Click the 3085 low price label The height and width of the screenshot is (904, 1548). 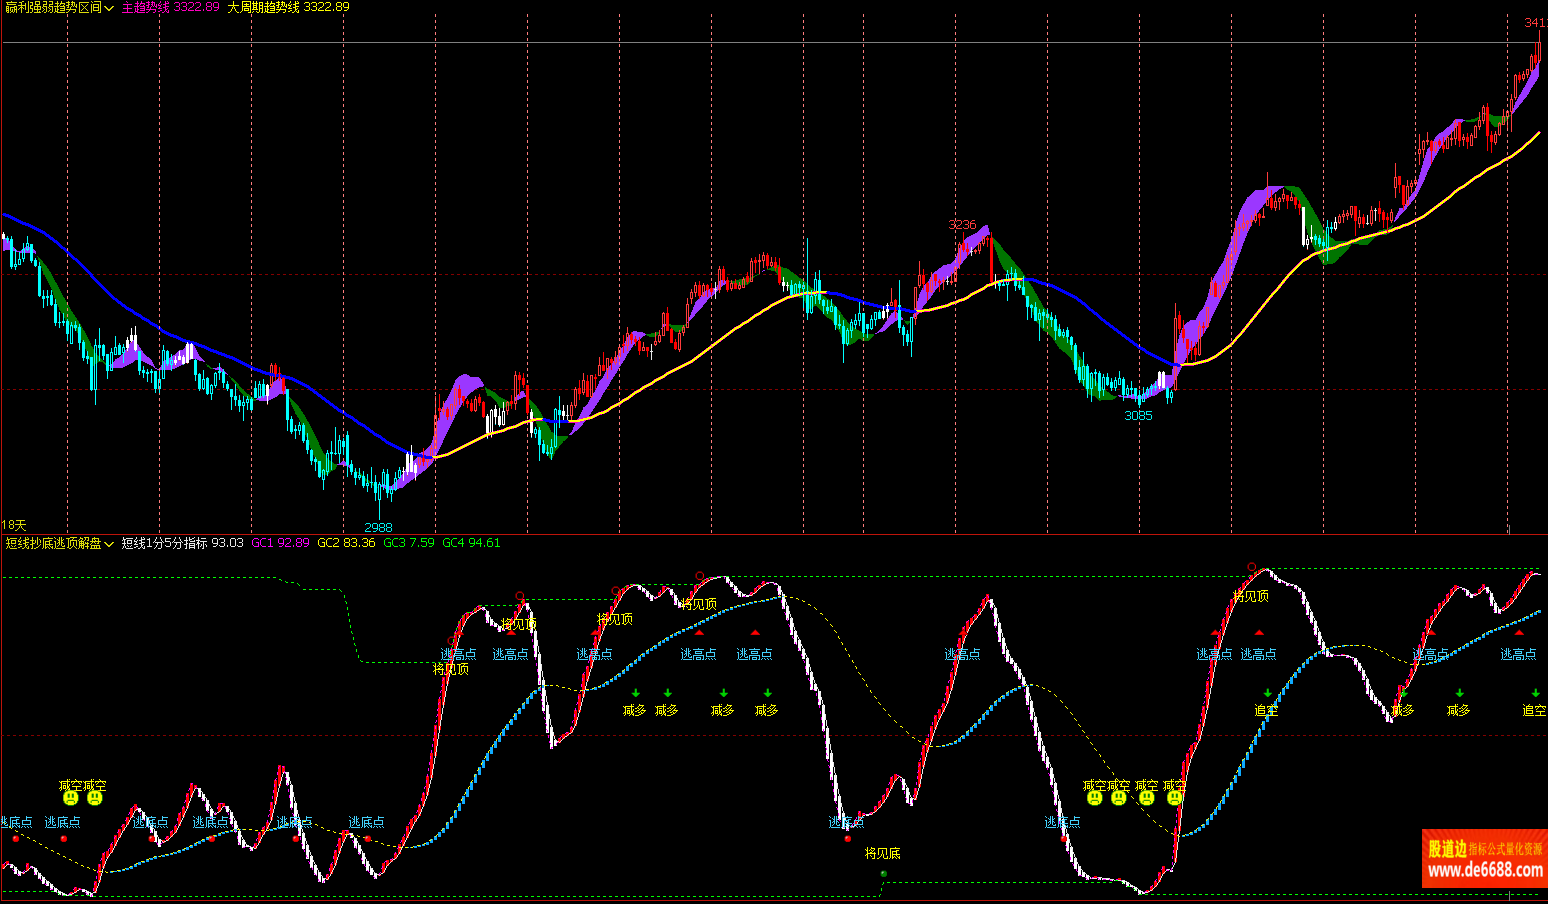tap(1138, 415)
